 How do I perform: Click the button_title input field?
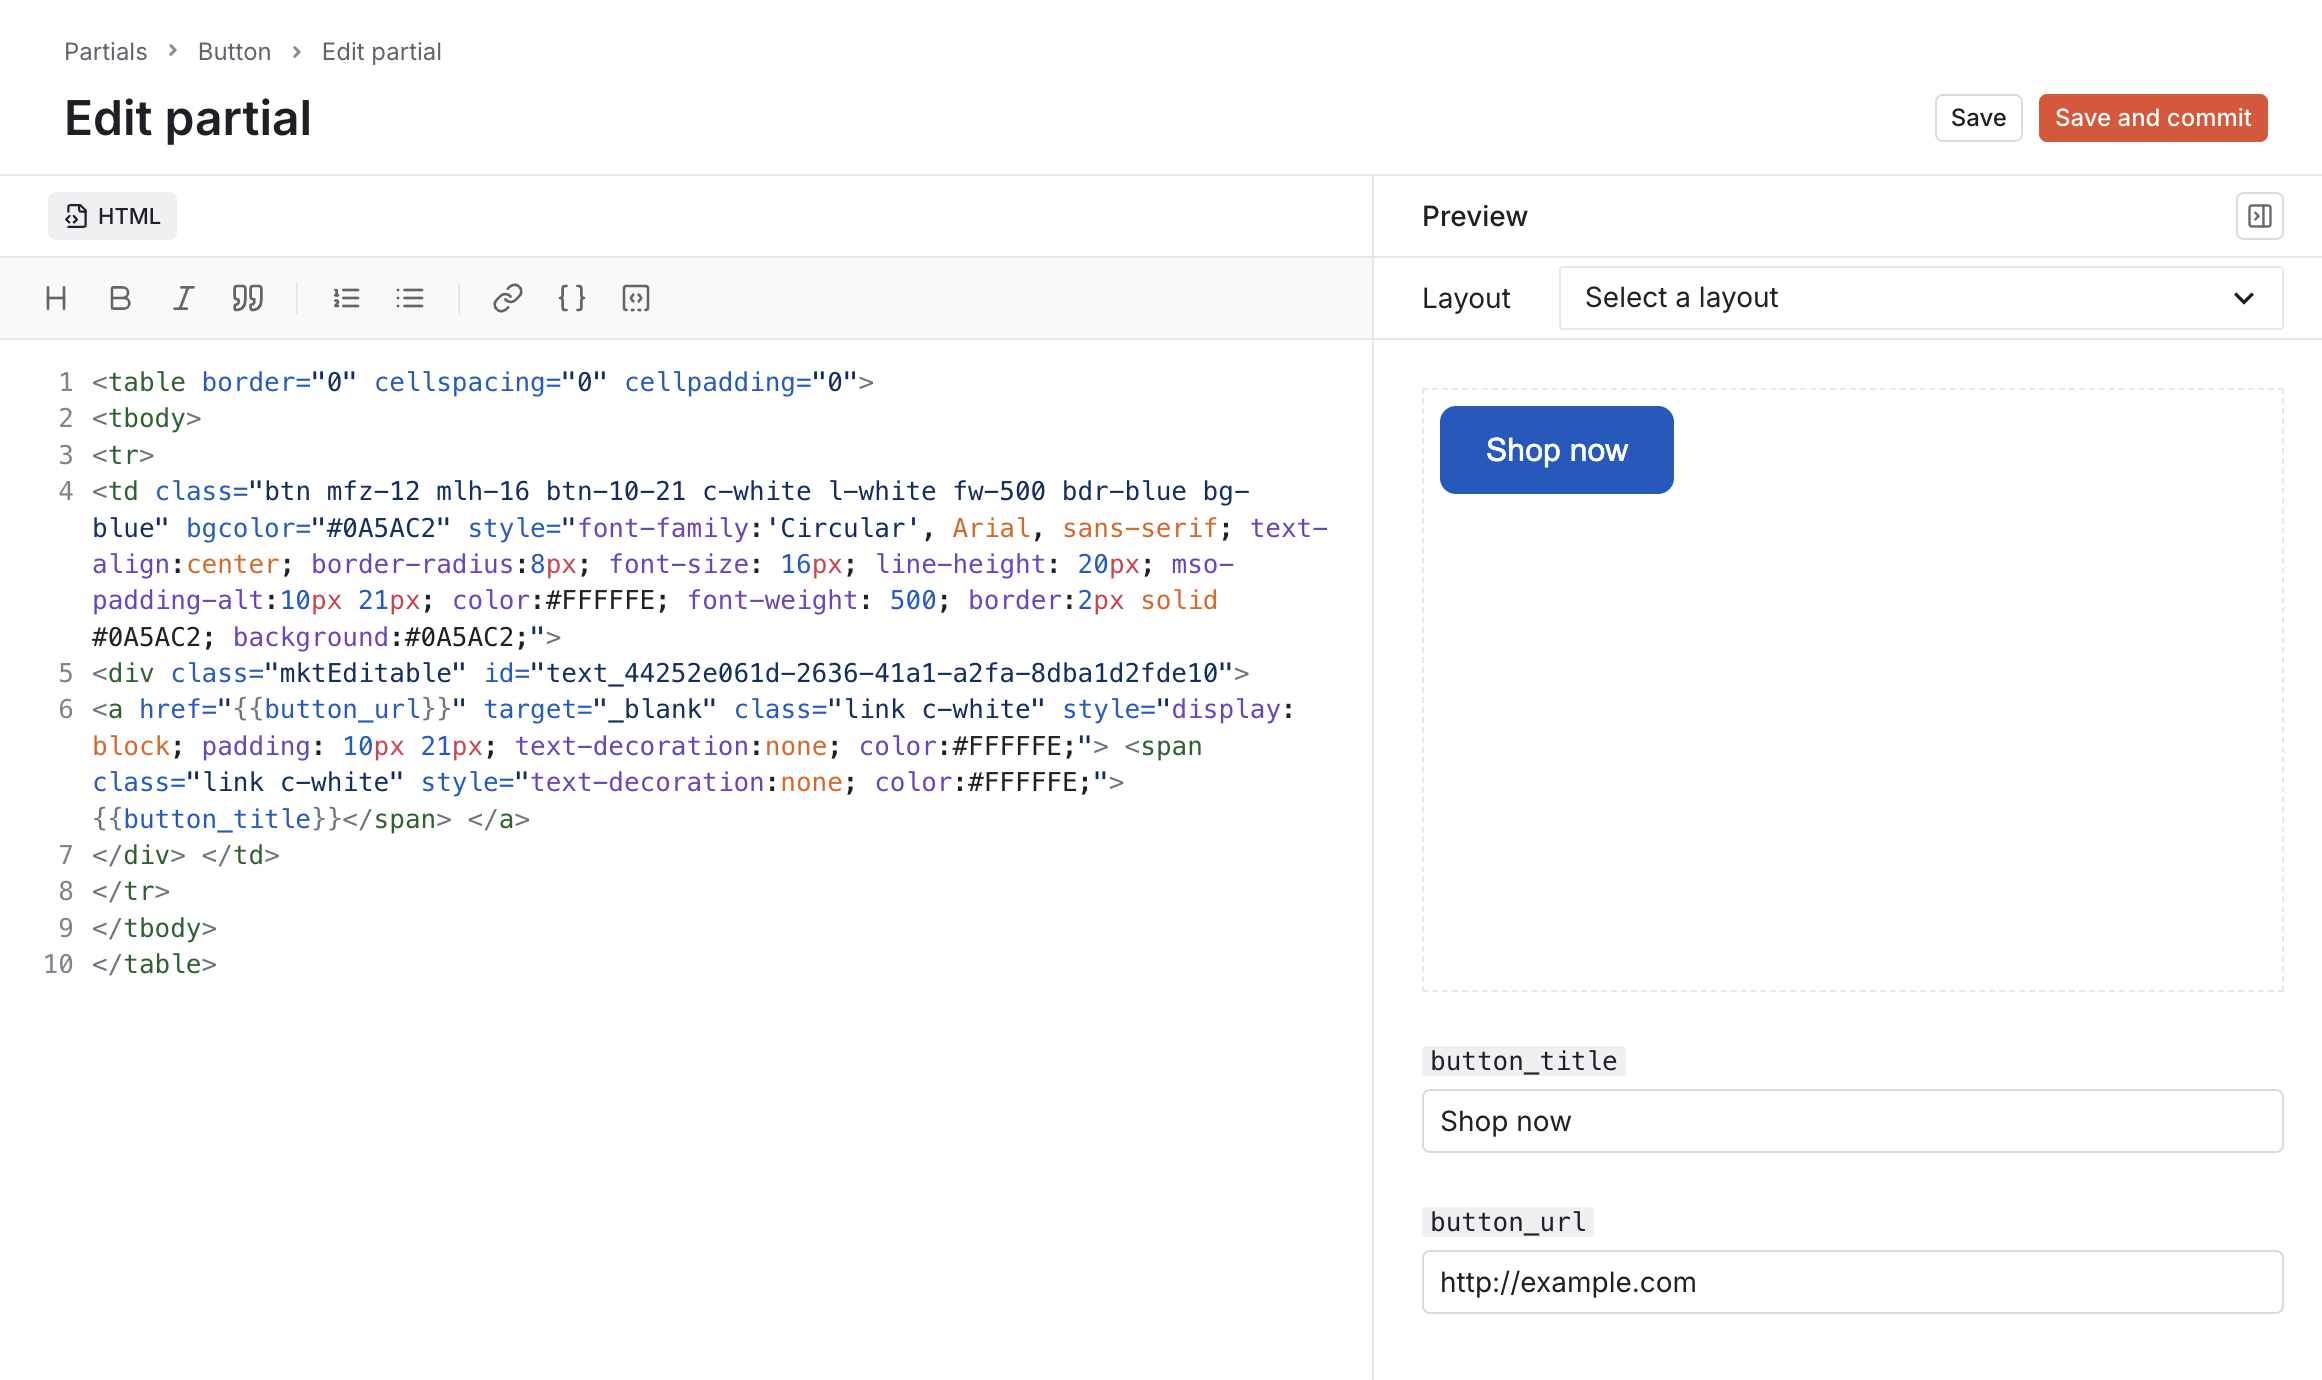[x=1851, y=1120]
